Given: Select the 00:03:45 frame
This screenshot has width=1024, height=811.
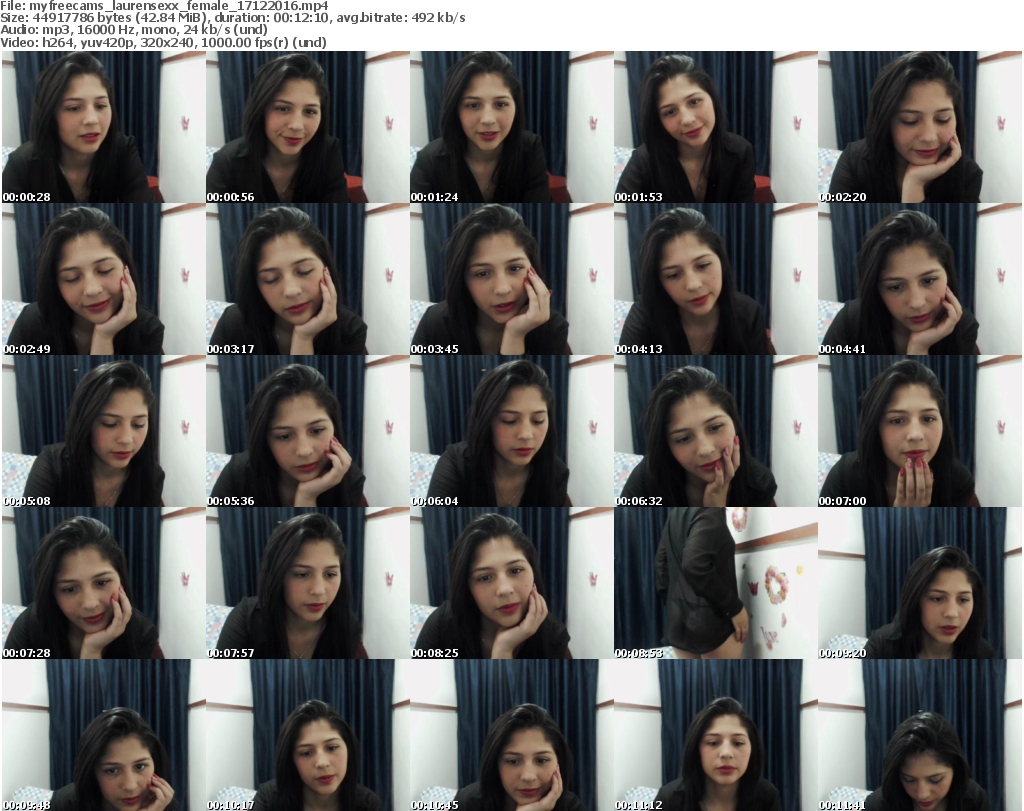Looking at the screenshot, I should 511,279.
